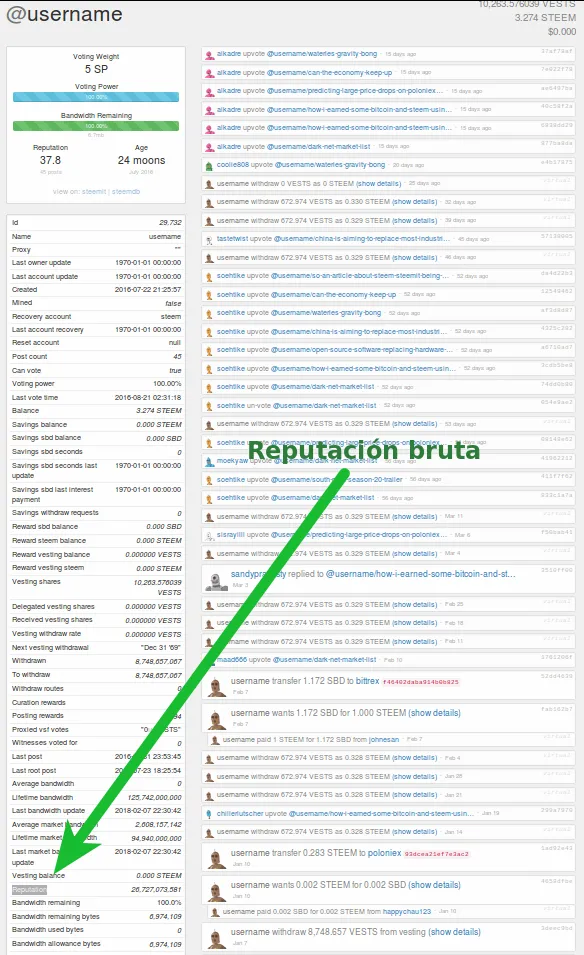
Task: Show details of the Jan 21 withdrawal
Action: pyautogui.click(x=414, y=795)
